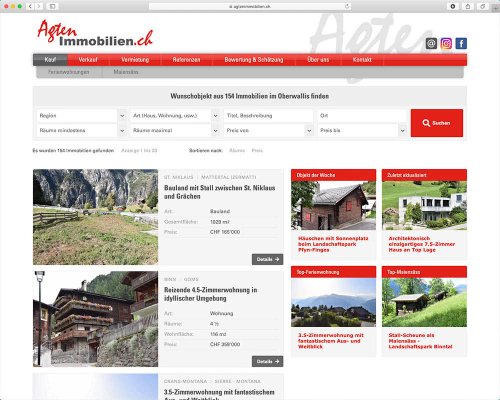This screenshot has width=500, height=400.
Task: Open the Verkauf menu tab
Action: coord(88,60)
